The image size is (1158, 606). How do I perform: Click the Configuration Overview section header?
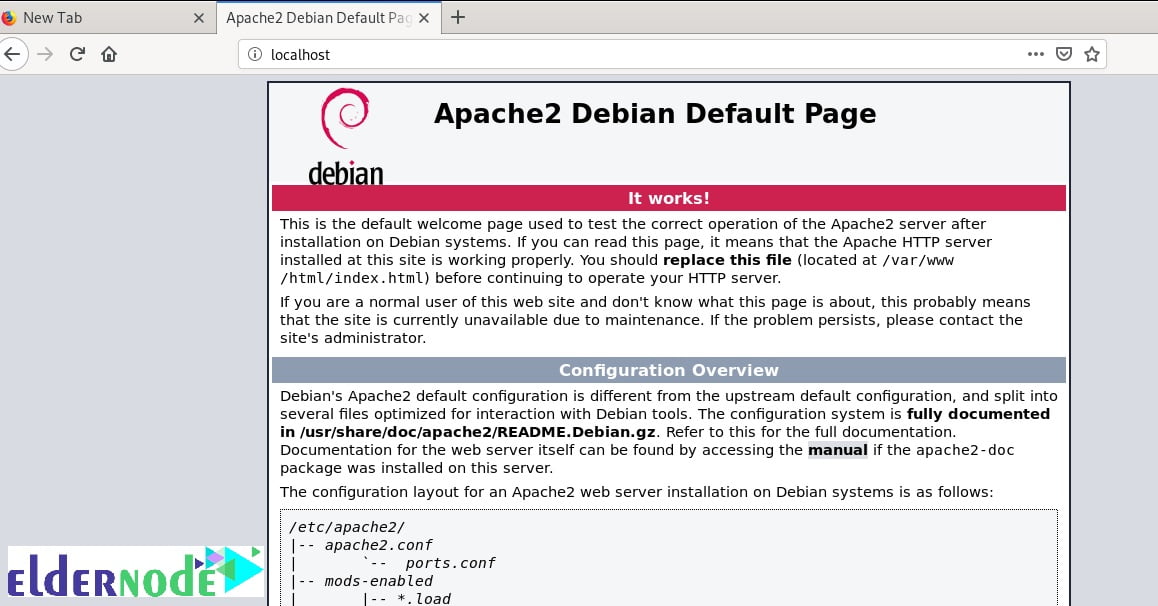coord(668,370)
